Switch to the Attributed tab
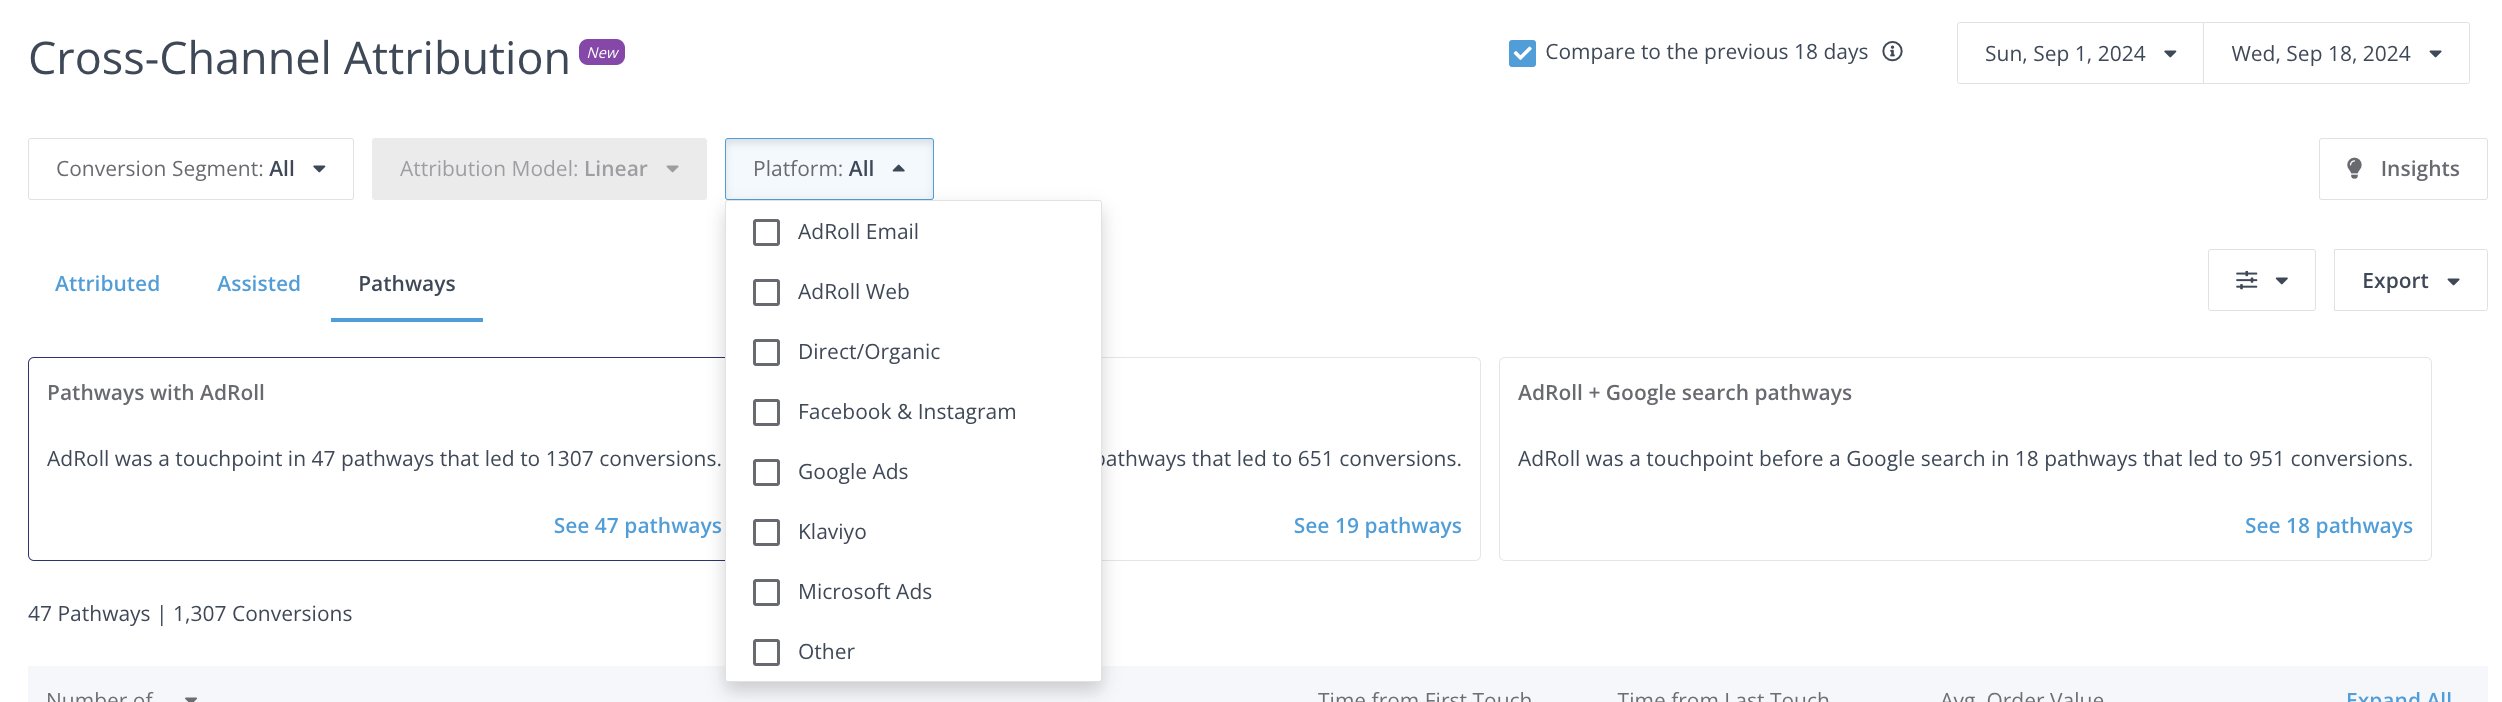The width and height of the screenshot is (2502, 702). (107, 284)
